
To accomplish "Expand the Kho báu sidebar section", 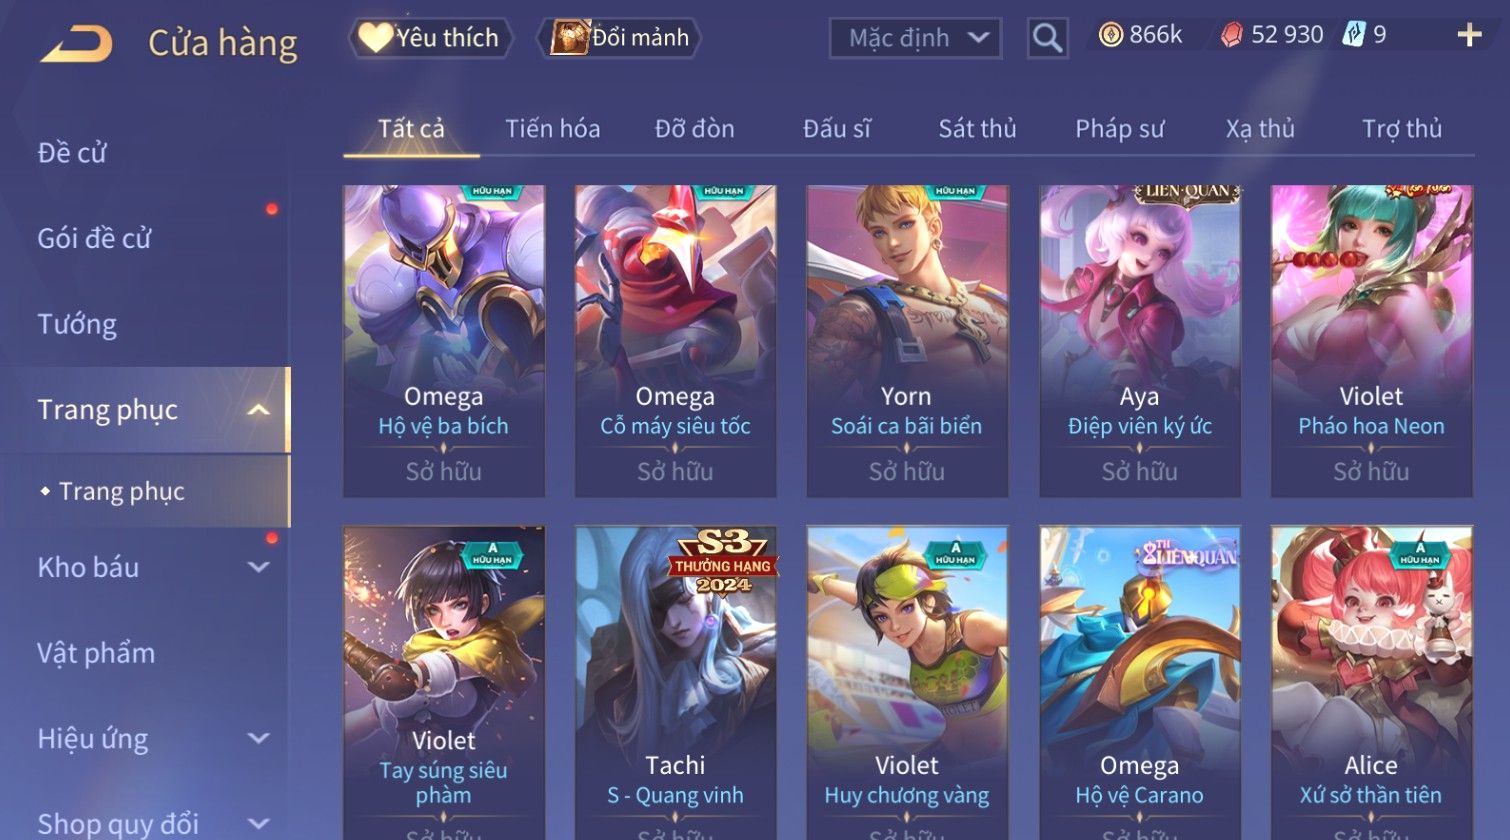I will (258, 567).
